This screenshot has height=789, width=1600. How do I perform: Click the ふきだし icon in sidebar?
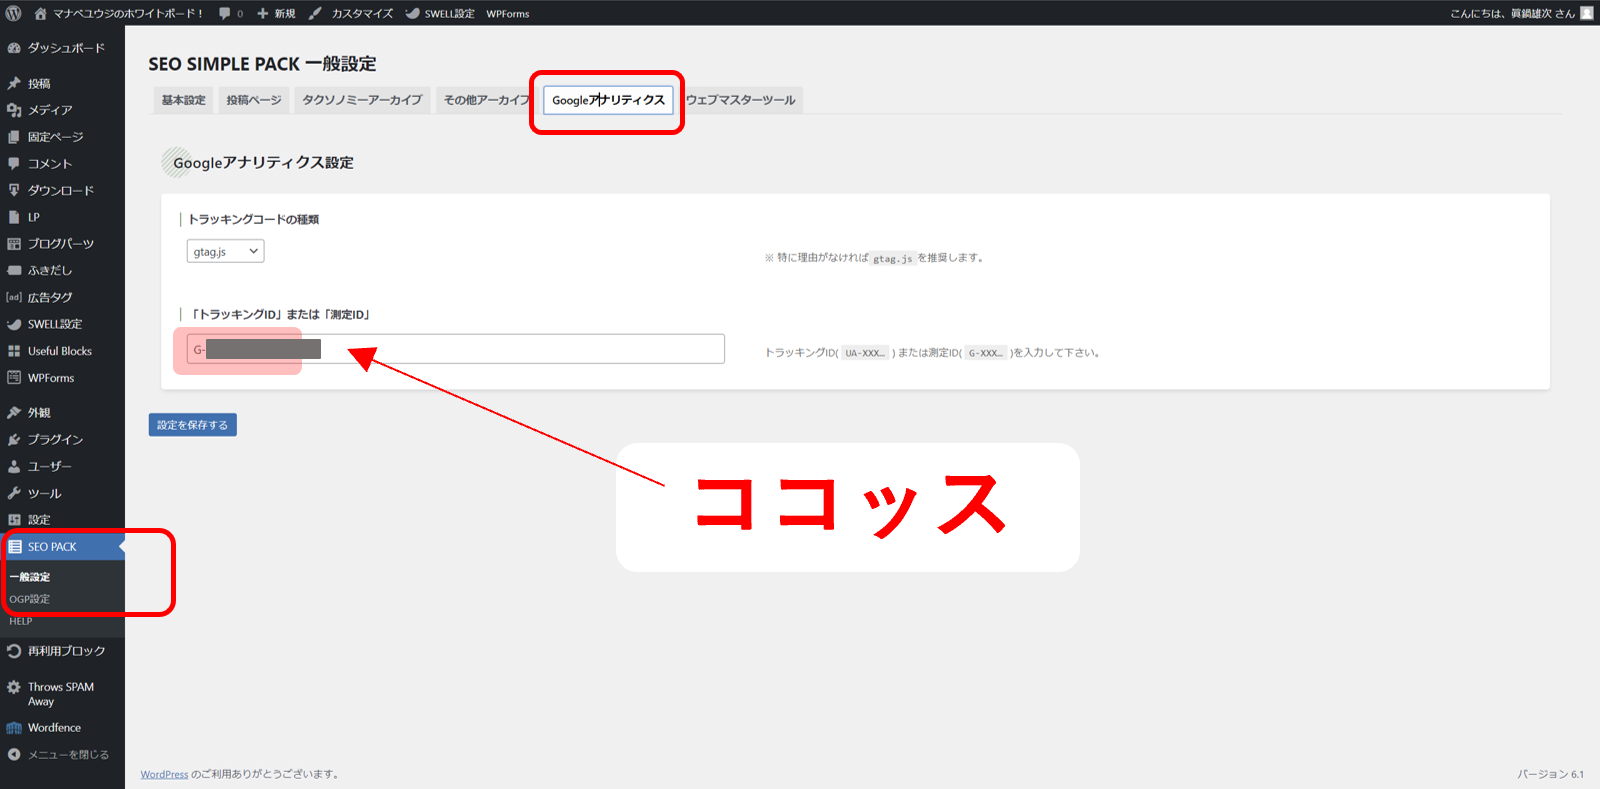click(14, 270)
